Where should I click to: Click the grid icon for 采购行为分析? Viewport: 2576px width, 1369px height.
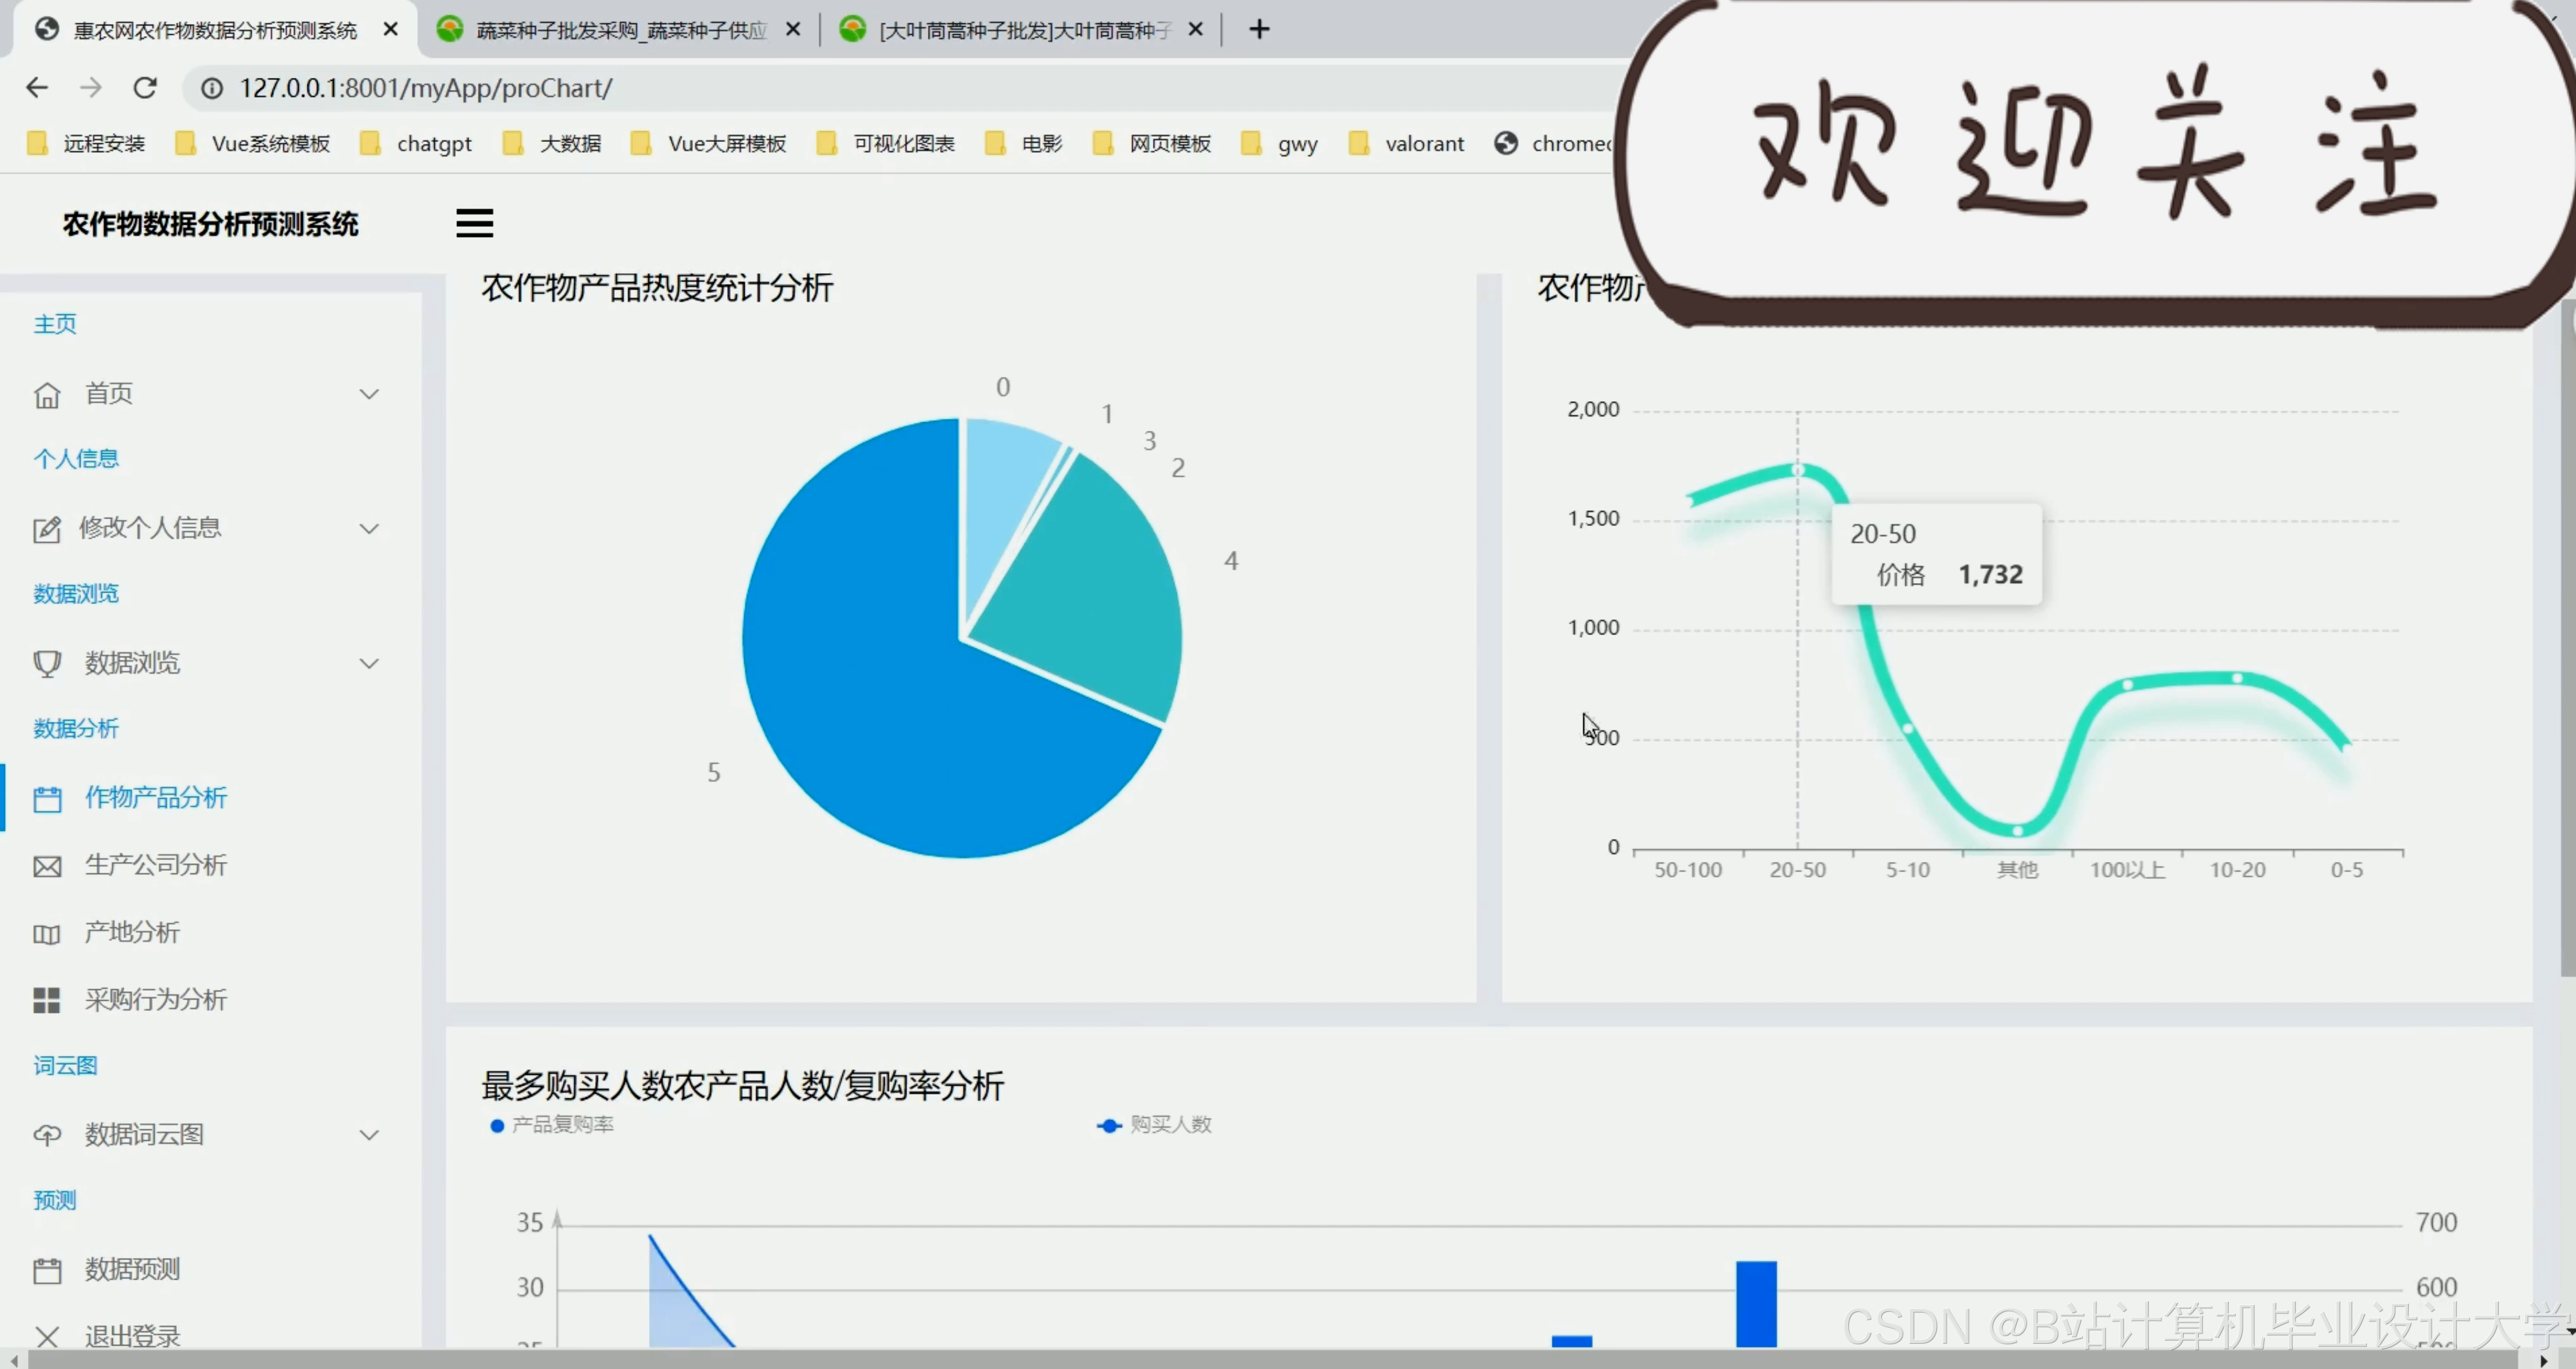click(47, 1000)
